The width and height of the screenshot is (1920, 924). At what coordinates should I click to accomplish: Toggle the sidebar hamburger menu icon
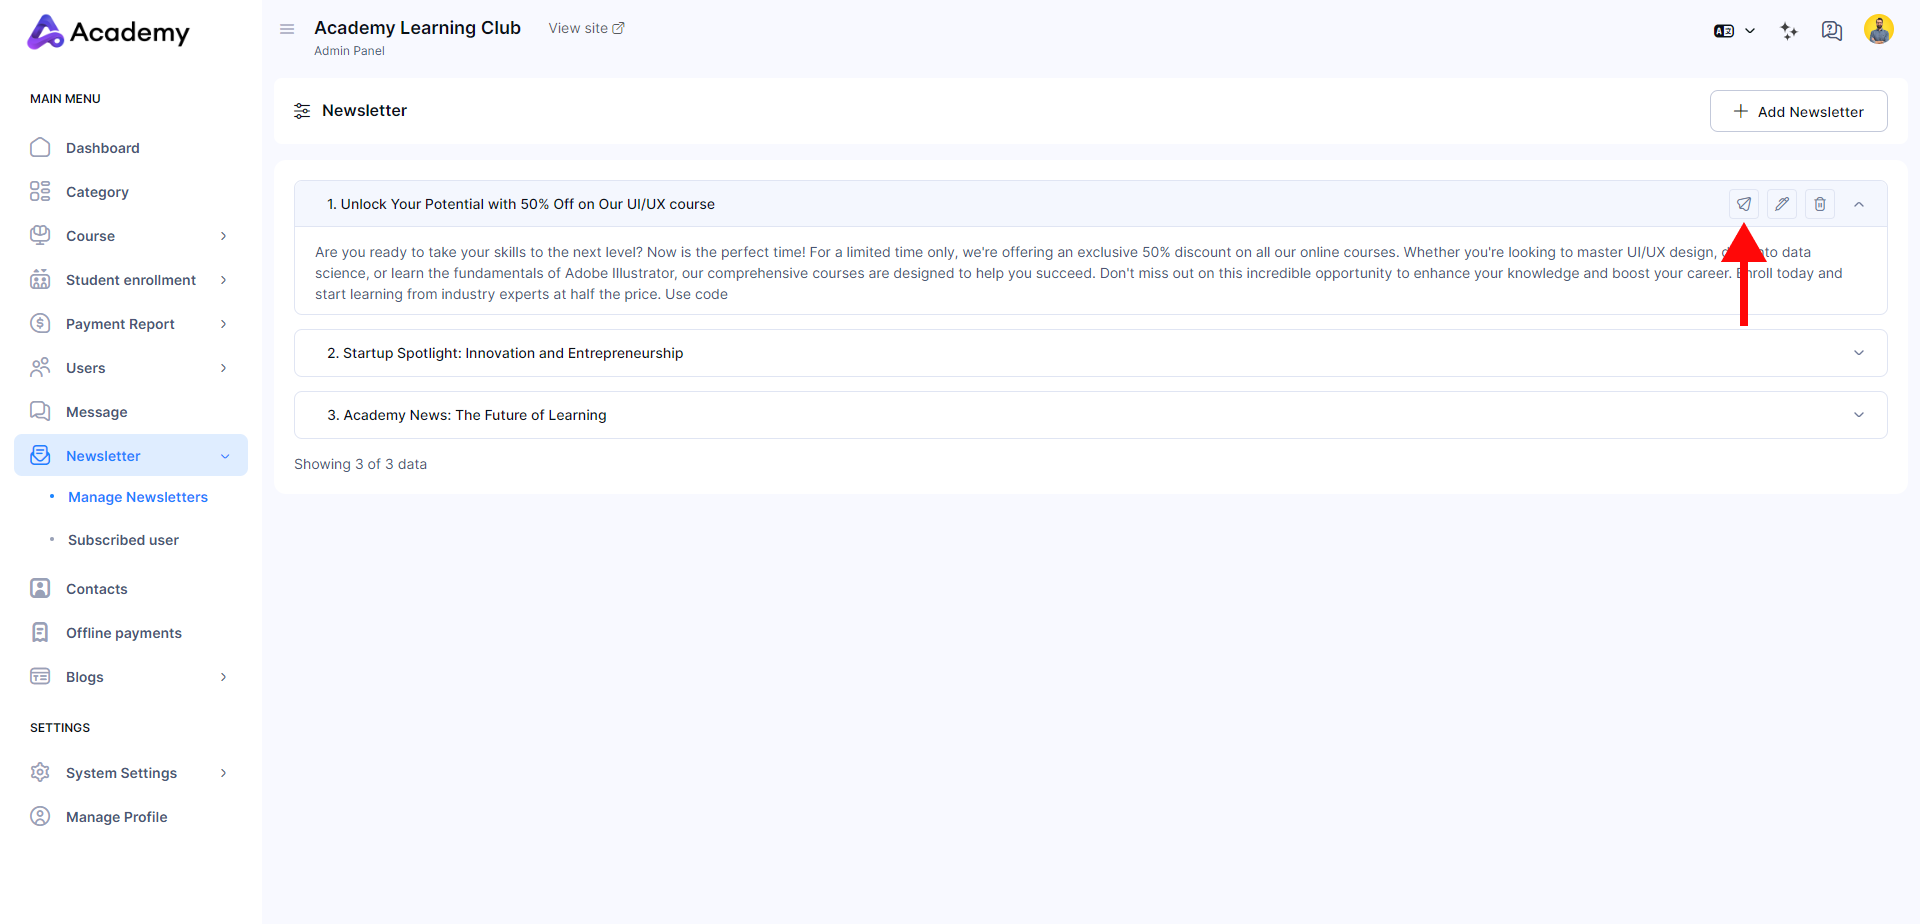click(x=287, y=29)
